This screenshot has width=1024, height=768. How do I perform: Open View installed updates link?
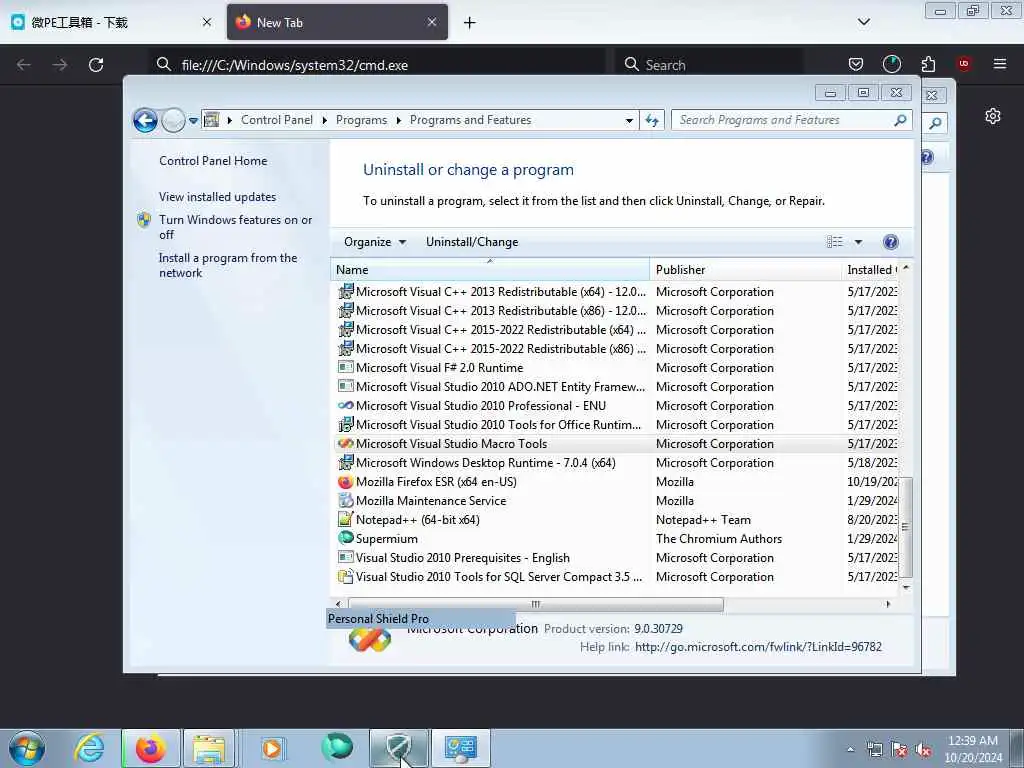217,197
